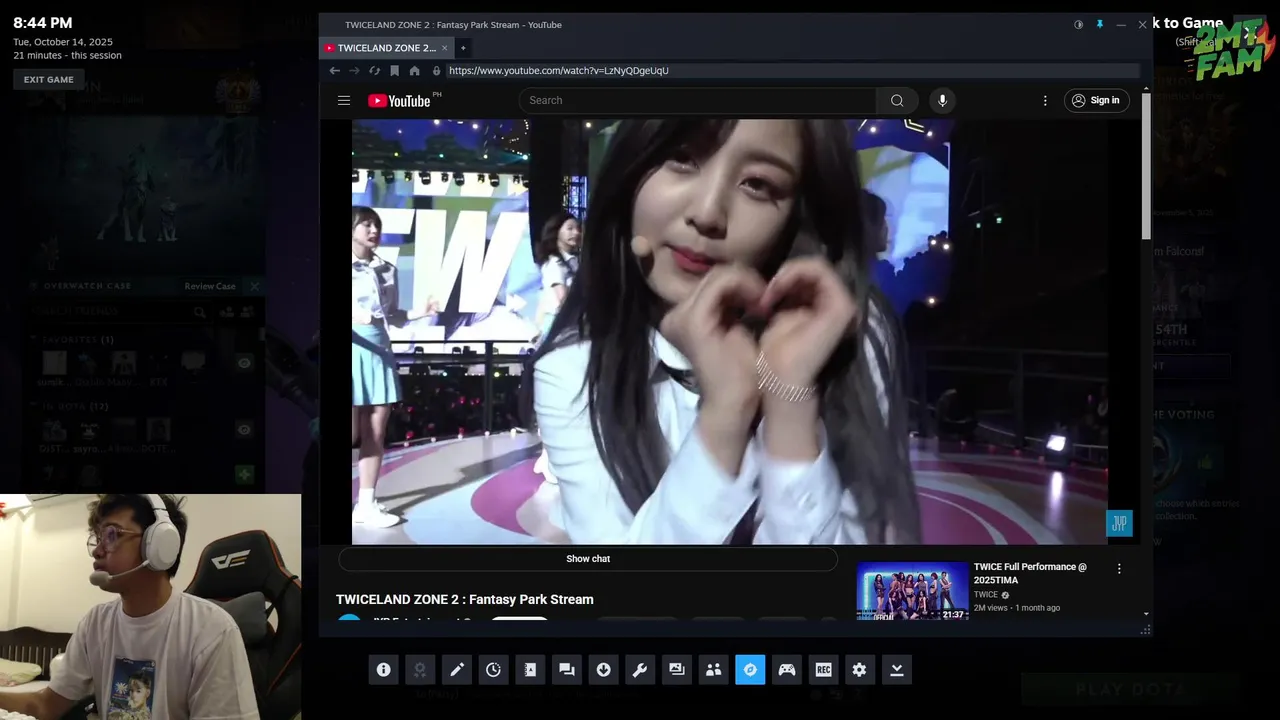The height and width of the screenshot is (720, 1280).
Task: Click the TWICELAND ZONE 2 : Fantasy Park Stream title
Action: coord(465,599)
